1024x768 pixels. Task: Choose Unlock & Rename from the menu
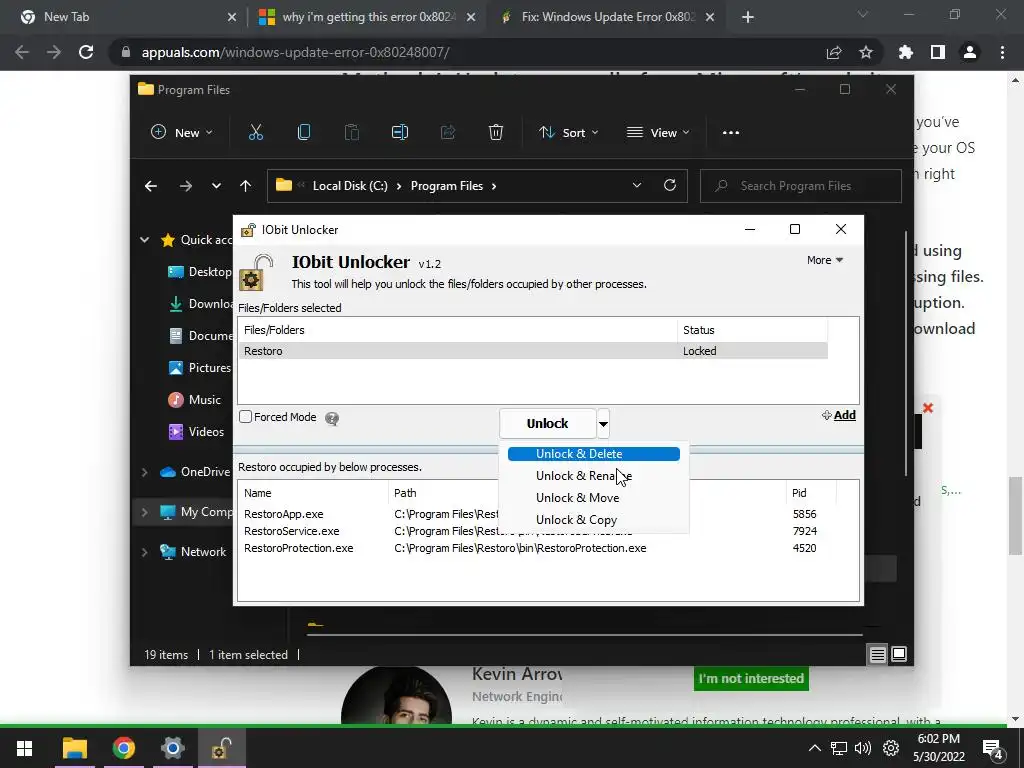(x=594, y=476)
